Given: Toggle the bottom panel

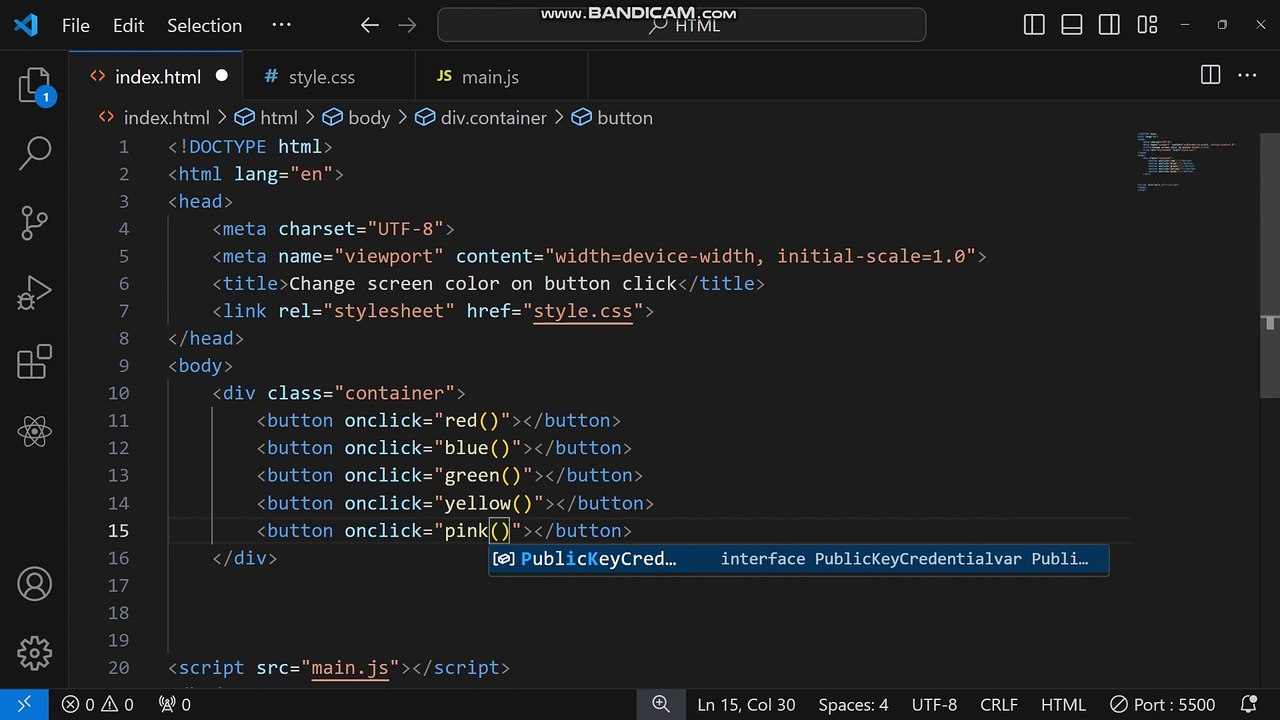Looking at the screenshot, I should (x=1072, y=25).
